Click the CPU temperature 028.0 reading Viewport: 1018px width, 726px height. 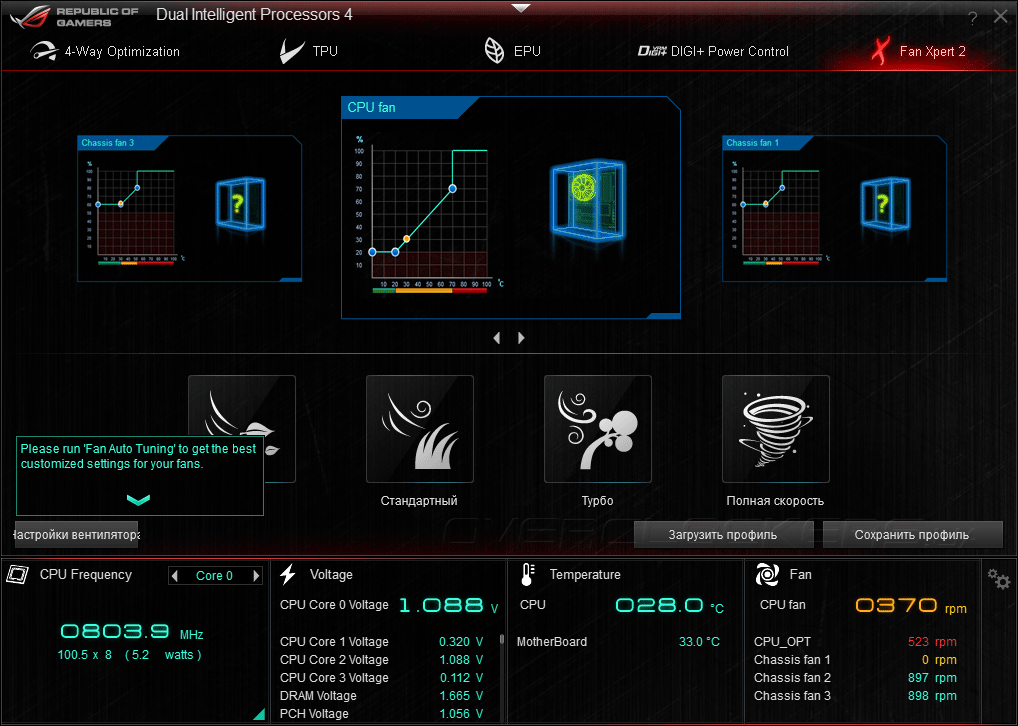pyautogui.click(x=669, y=606)
